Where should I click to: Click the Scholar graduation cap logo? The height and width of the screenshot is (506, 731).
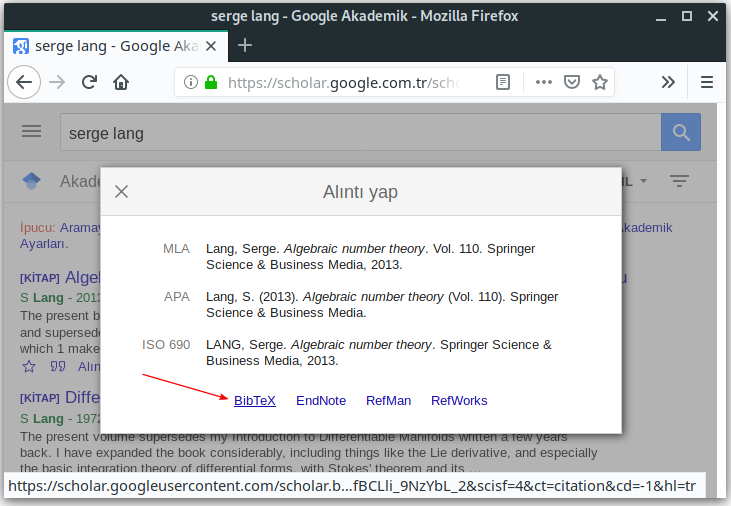[x=31, y=180]
